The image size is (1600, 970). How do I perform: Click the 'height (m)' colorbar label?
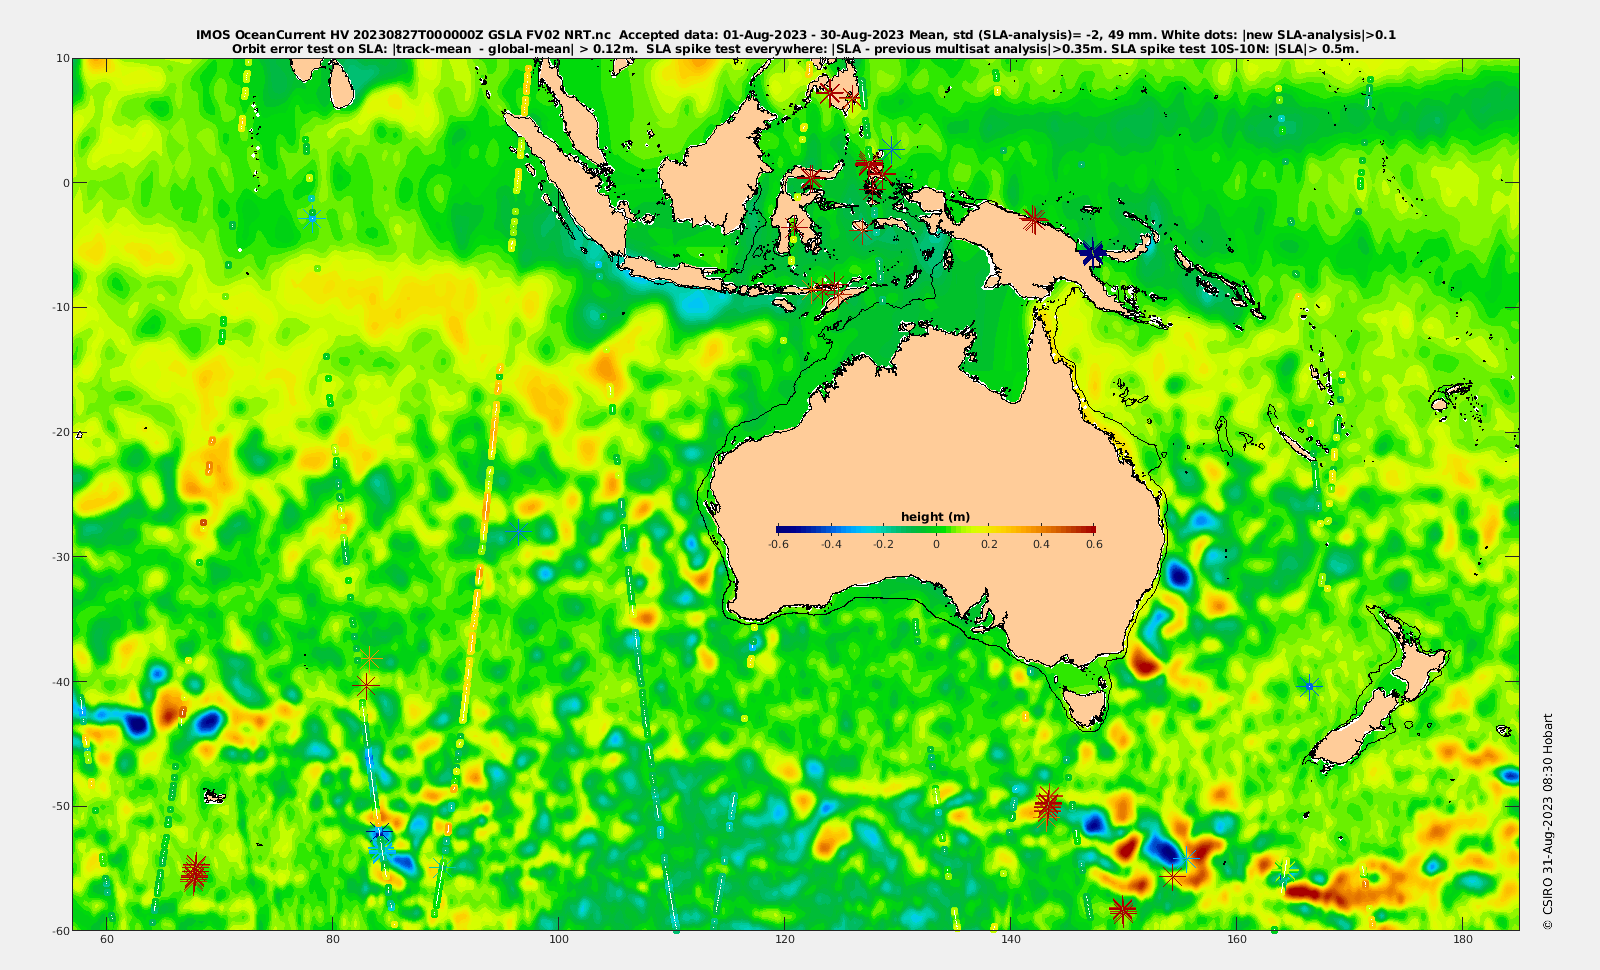click(x=935, y=517)
